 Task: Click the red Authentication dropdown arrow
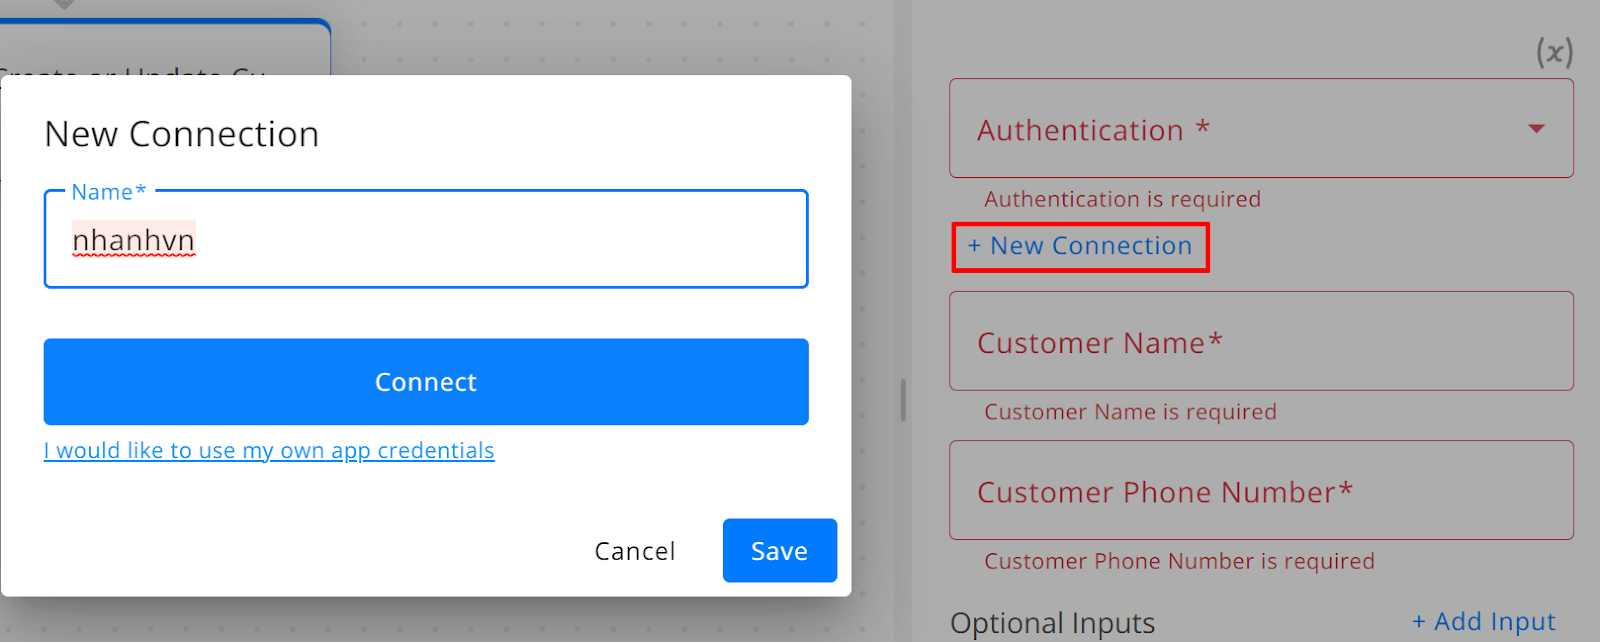tap(1537, 129)
